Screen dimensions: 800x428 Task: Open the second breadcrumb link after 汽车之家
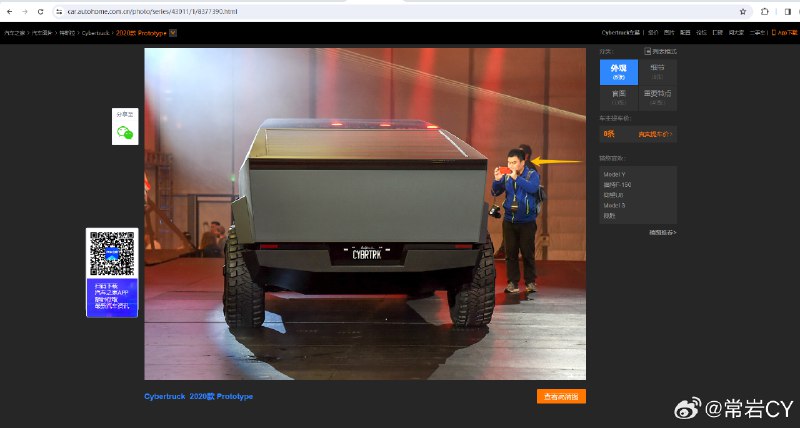[x=42, y=33]
